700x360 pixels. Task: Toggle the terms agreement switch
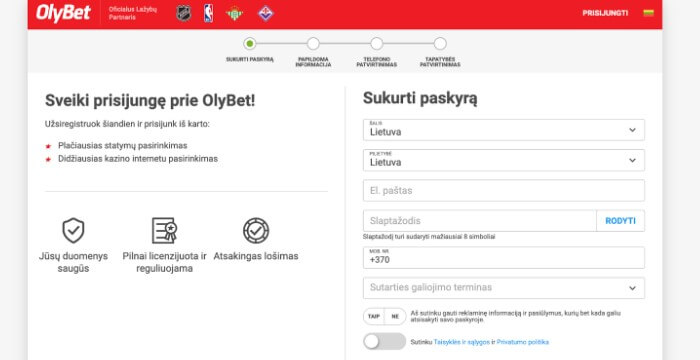click(x=384, y=342)
